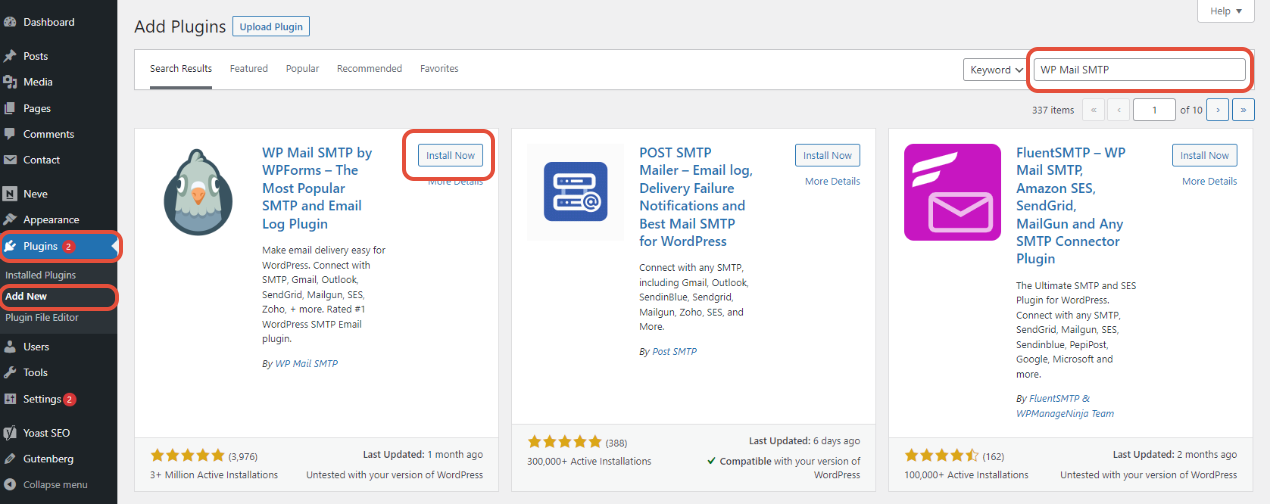The height and width of the screenshot is (504, 1270).
Task: Click the Comments bubble icon
Action: (10, 134)
